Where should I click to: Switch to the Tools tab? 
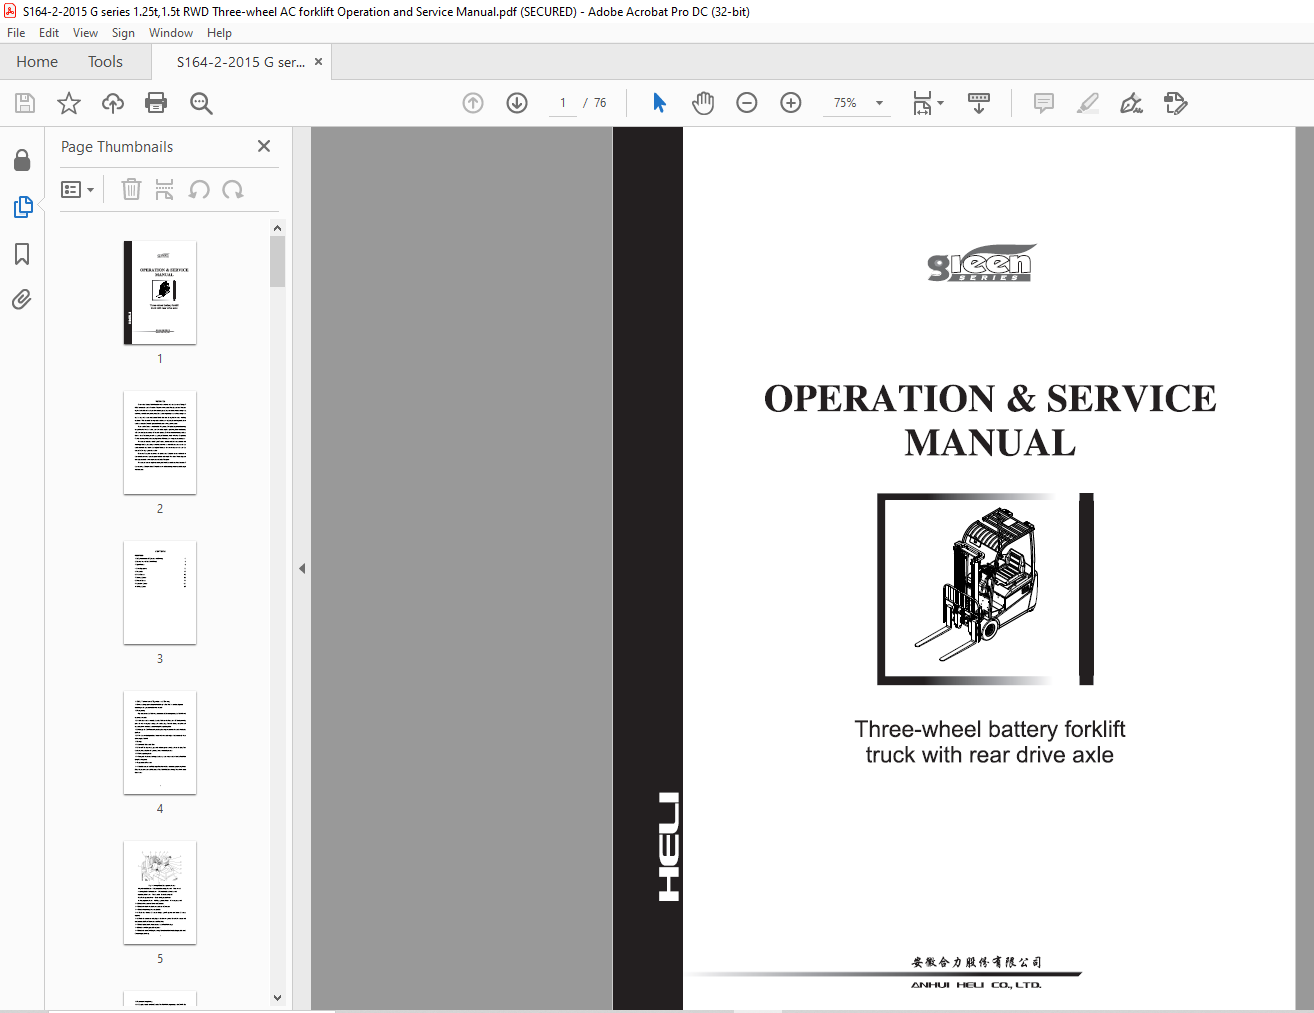(x=105, y=62)
